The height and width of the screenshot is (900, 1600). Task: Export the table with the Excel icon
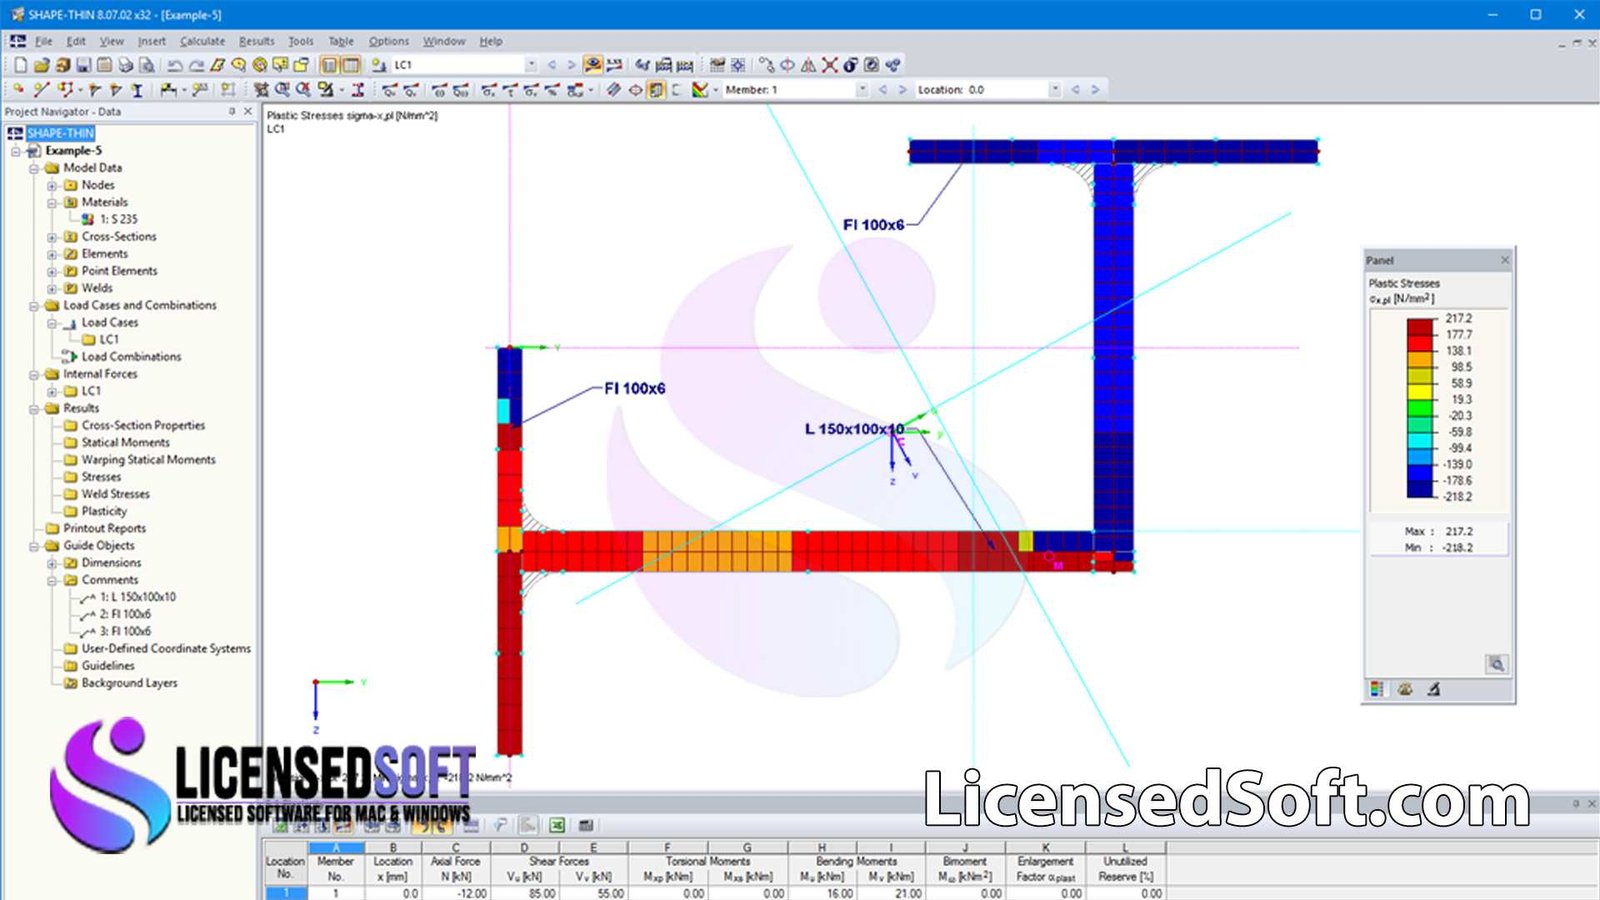pos(557,825)
